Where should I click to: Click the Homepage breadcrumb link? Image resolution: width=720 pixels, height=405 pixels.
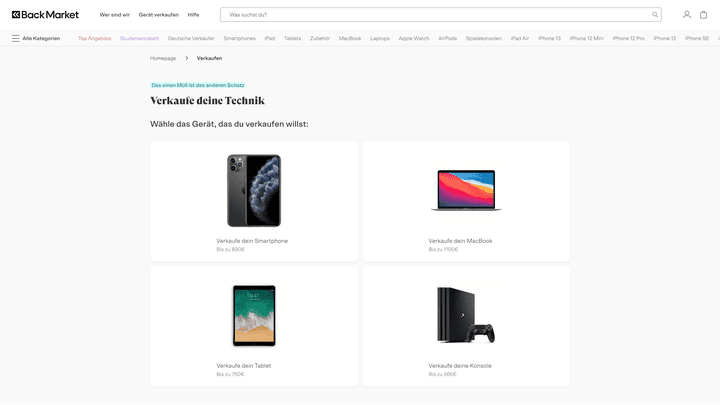pyautogui.click(x=163, y=58)
